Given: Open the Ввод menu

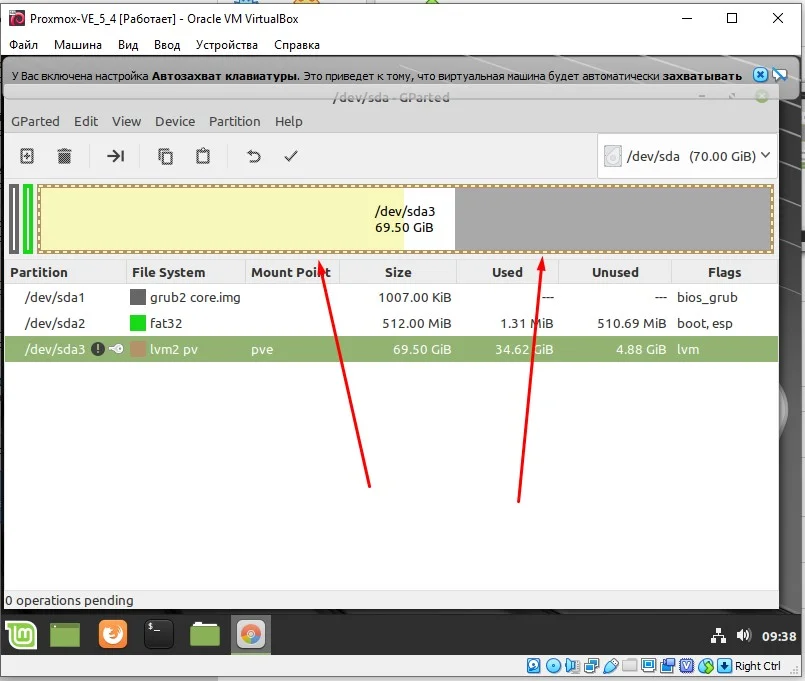Looking at the screenshot, I should click(x=167, y=45).
